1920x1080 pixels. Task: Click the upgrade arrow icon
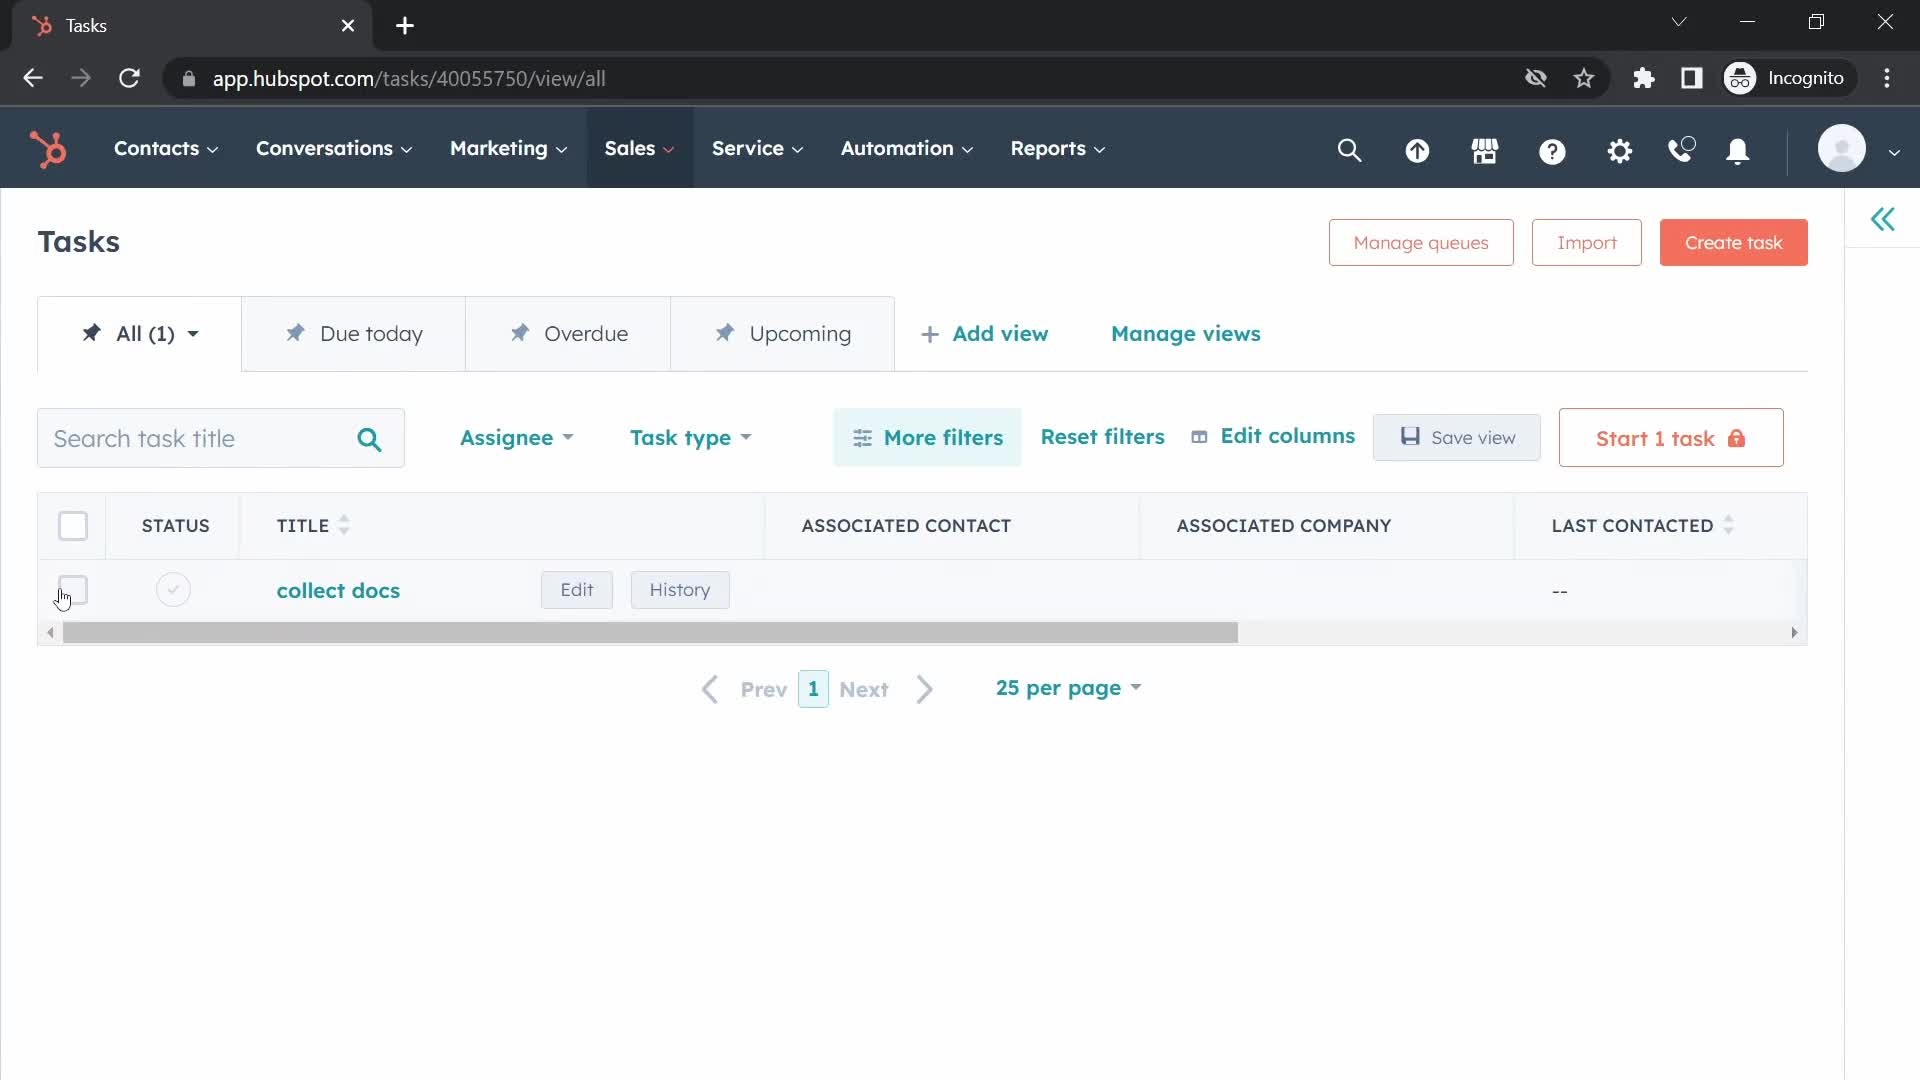(x=1417, y=151)
